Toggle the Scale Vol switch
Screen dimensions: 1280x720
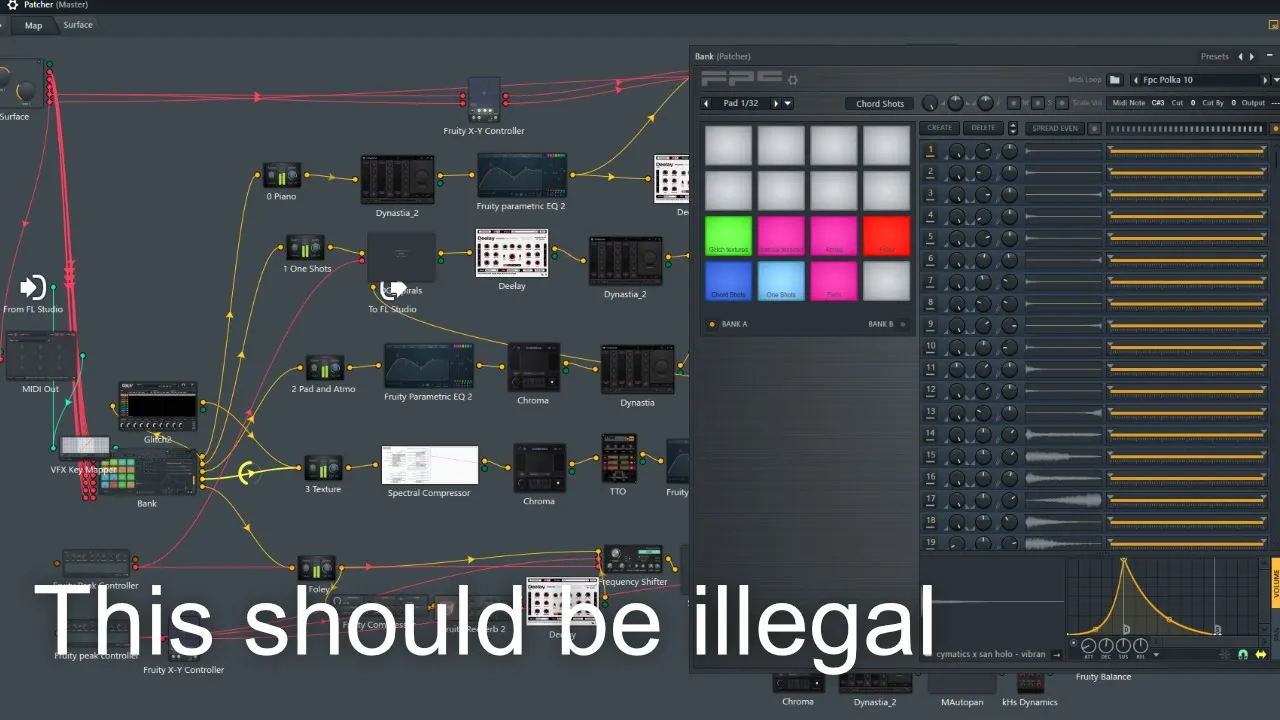pyautogui.click(x=1061, y=103)
